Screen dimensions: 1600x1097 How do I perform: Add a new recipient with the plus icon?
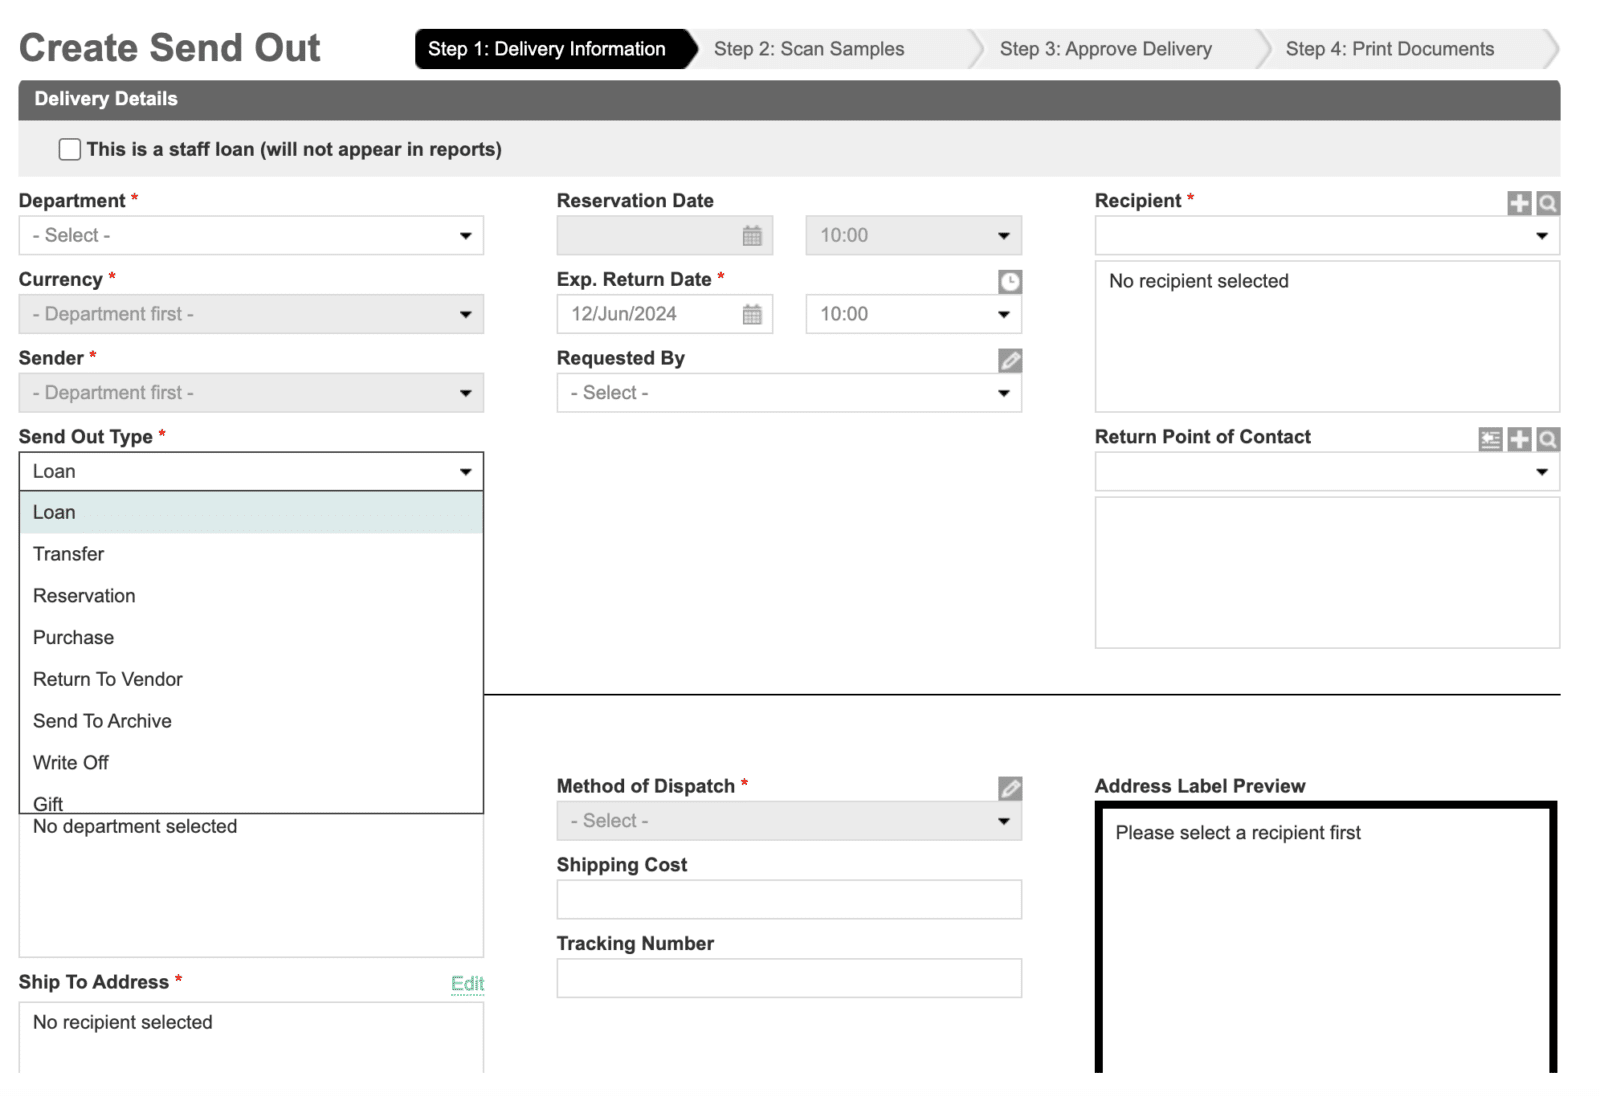pyautogui.click(x=1518, y=203)
